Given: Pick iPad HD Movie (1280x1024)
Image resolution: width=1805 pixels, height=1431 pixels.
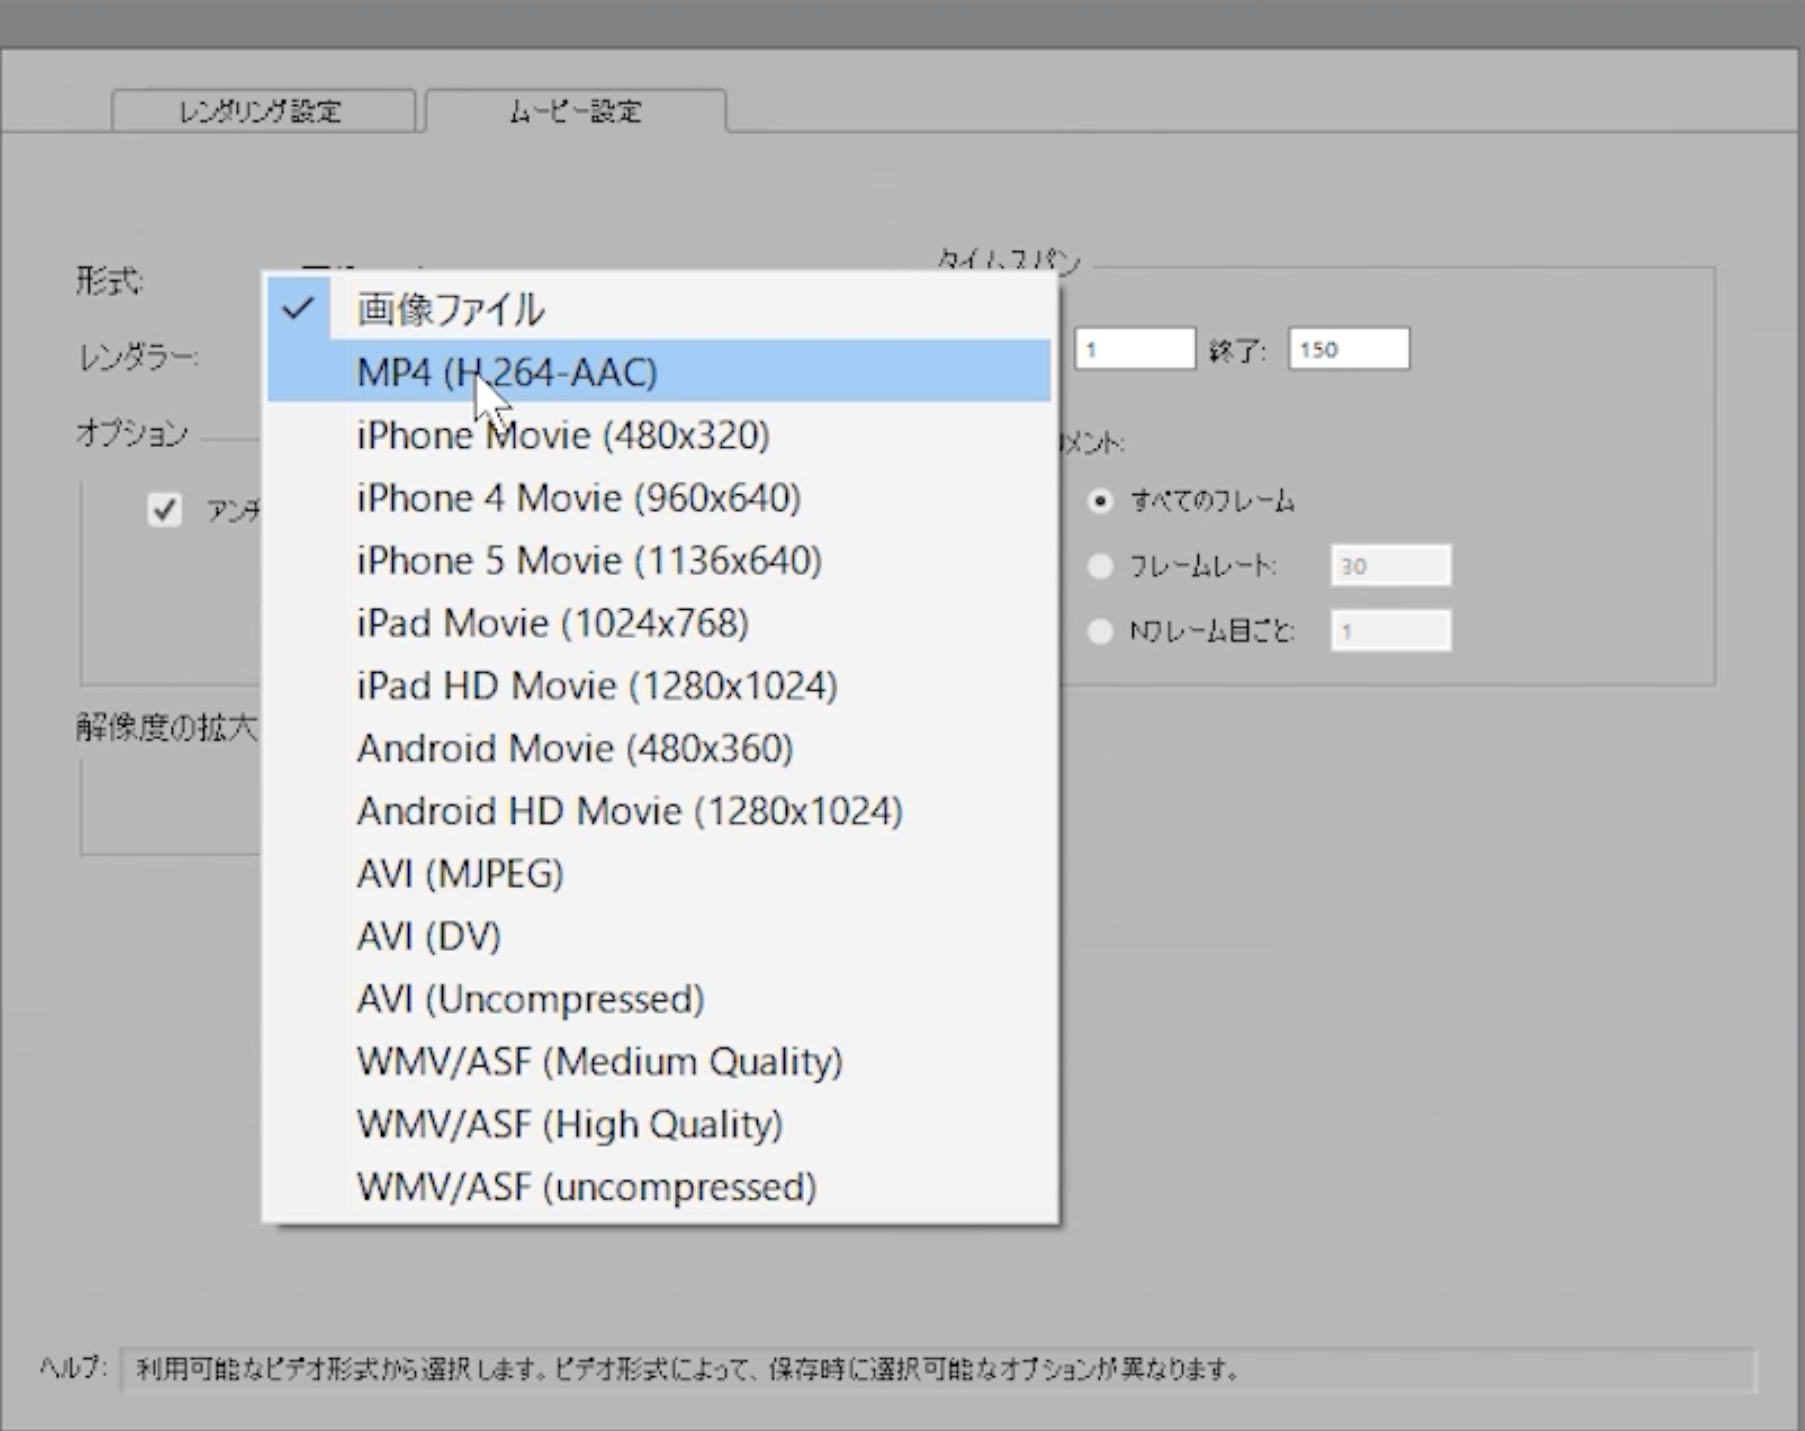Looking at the screenshot, I should [x=596, y=686].
